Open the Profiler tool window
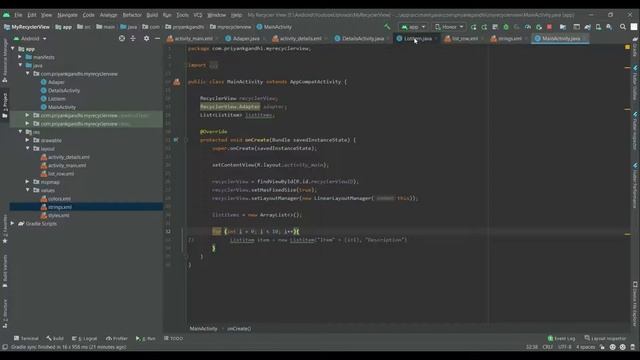Image resolution: width=640 pixels, height=360 pixels. pyautogui.click(x=117, y=338)
